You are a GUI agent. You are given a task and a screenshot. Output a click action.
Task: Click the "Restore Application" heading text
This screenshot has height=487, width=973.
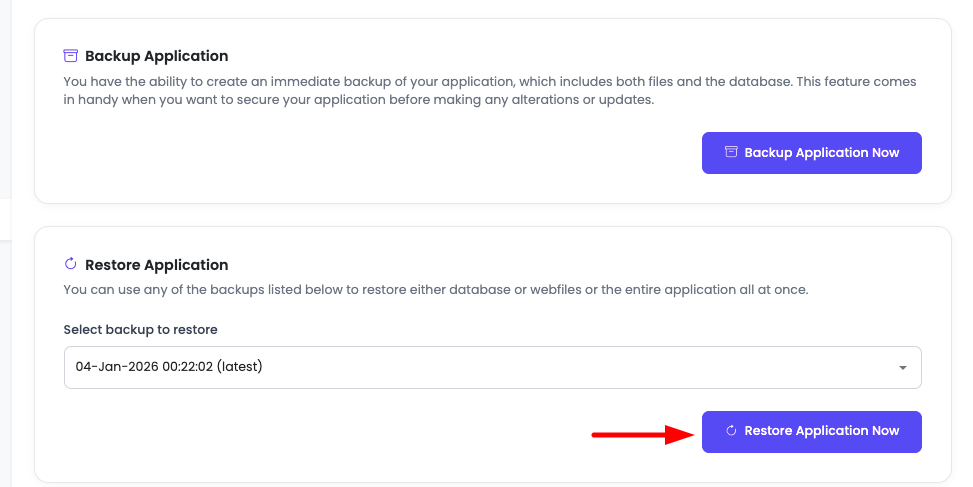tap(157, 265)
